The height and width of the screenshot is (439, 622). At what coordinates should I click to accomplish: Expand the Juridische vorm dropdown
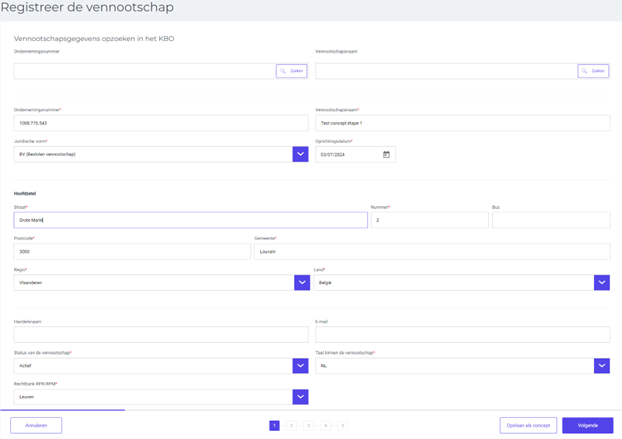[x=300, y=155]
